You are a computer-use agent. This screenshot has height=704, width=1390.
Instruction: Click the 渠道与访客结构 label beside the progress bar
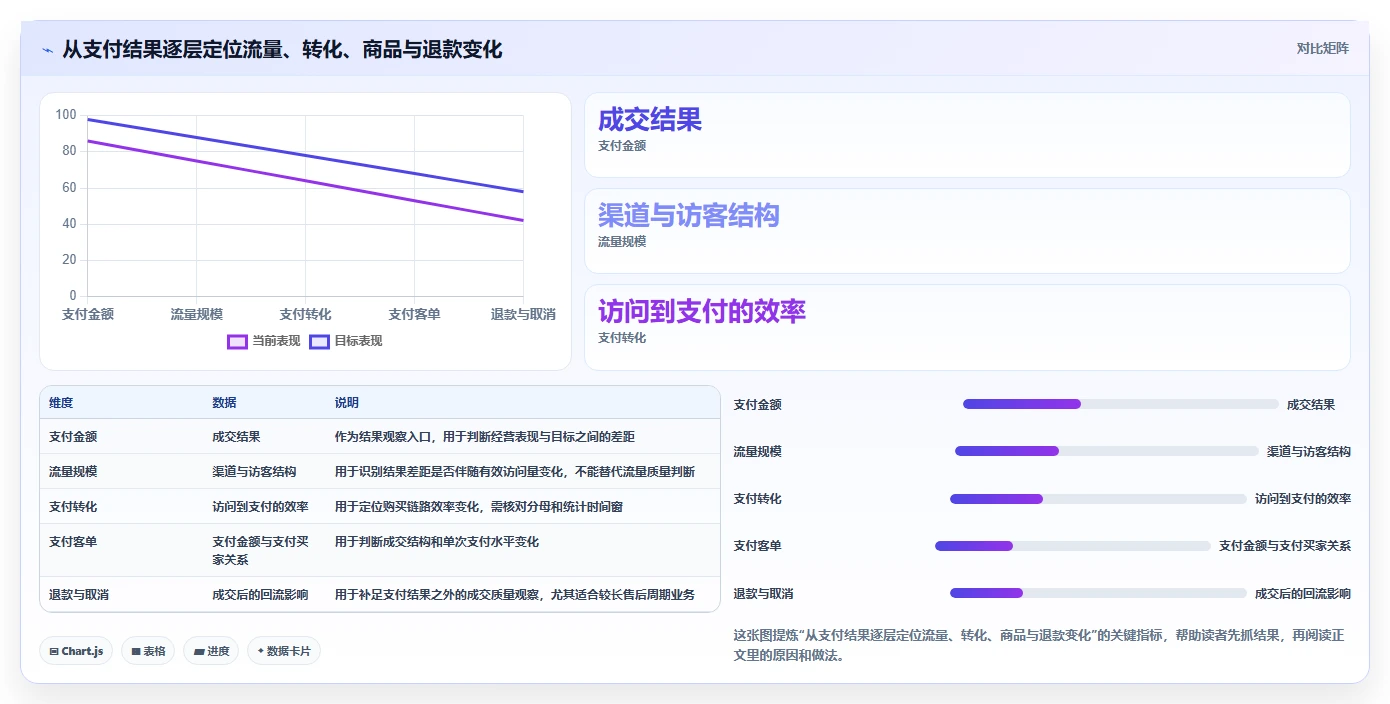[1309, 451]
